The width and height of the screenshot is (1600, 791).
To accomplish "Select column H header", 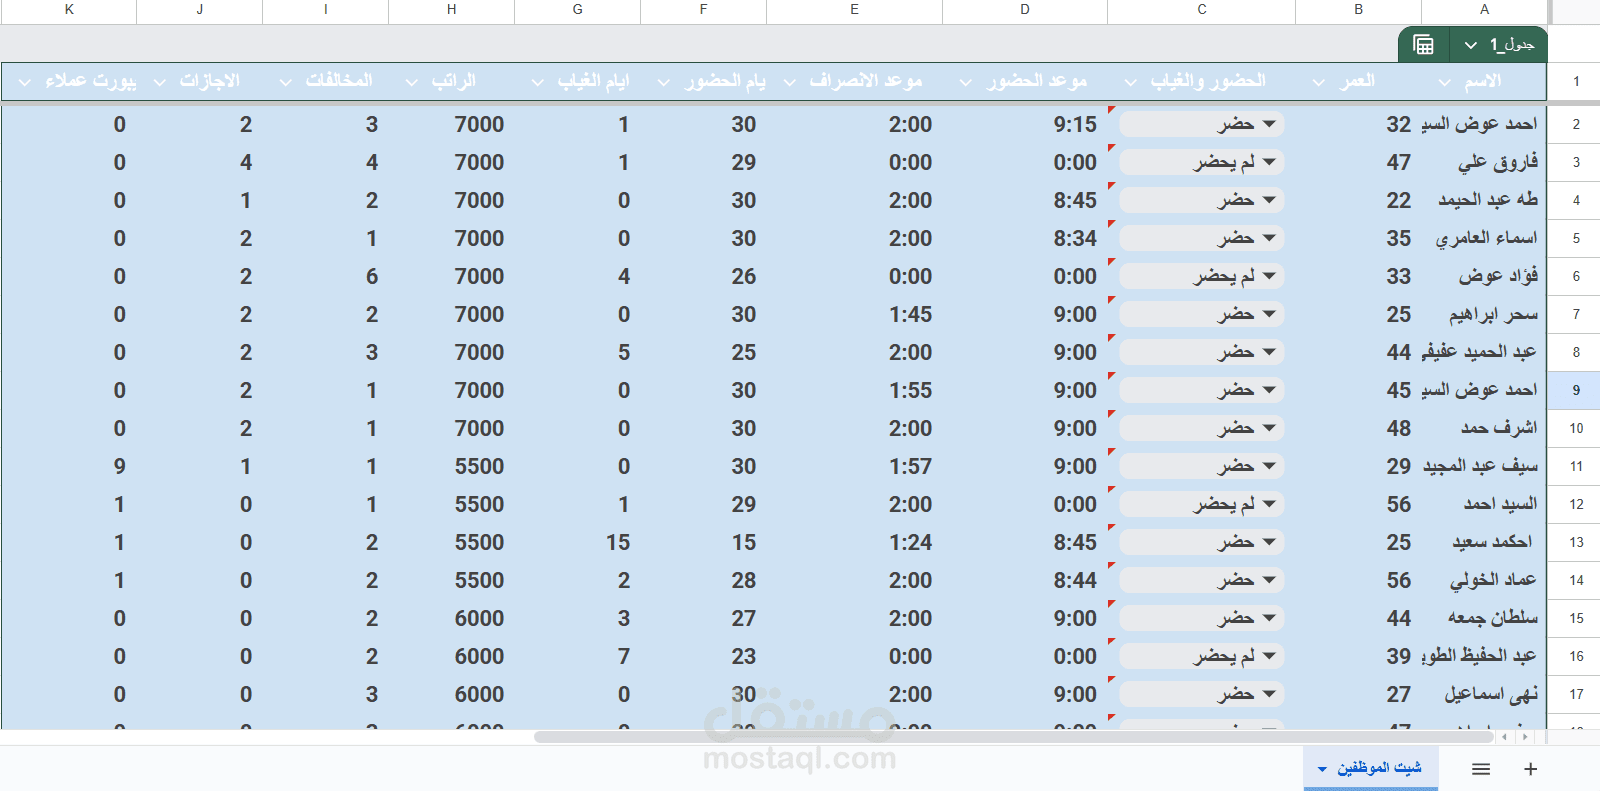I will point(452,10).
